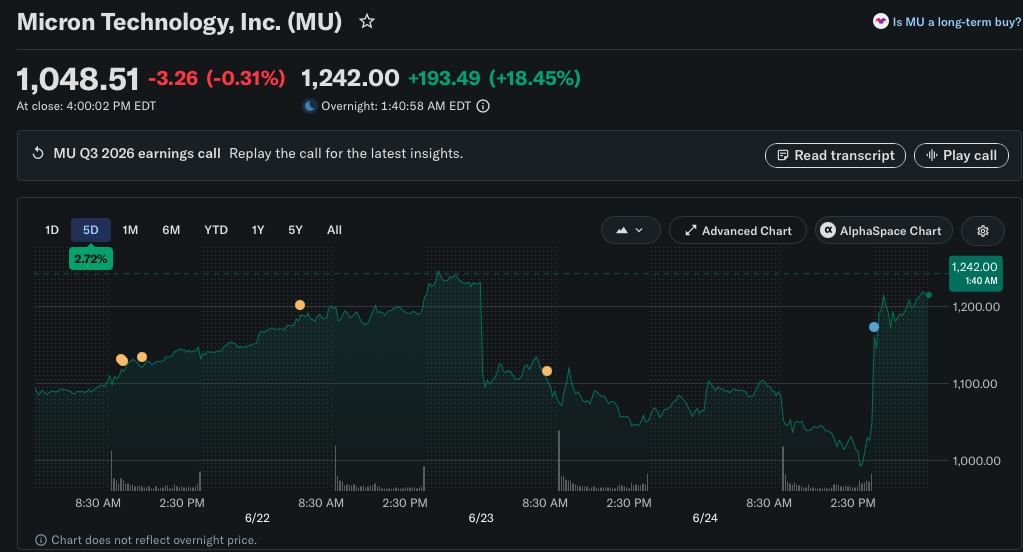Open the chart type dropdown

(x=630, y=230)
